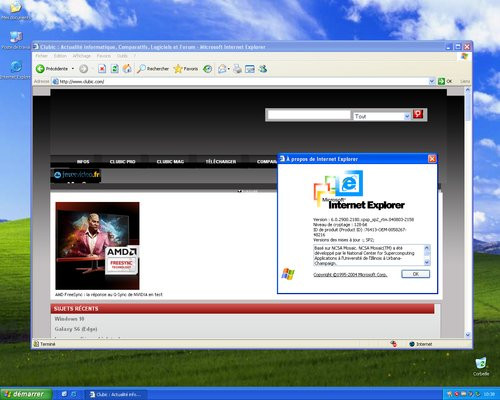Close the À propos de Internet Explorer dialog
The width and height of the screenshot is (500, 400).
(x=432, y=159)
